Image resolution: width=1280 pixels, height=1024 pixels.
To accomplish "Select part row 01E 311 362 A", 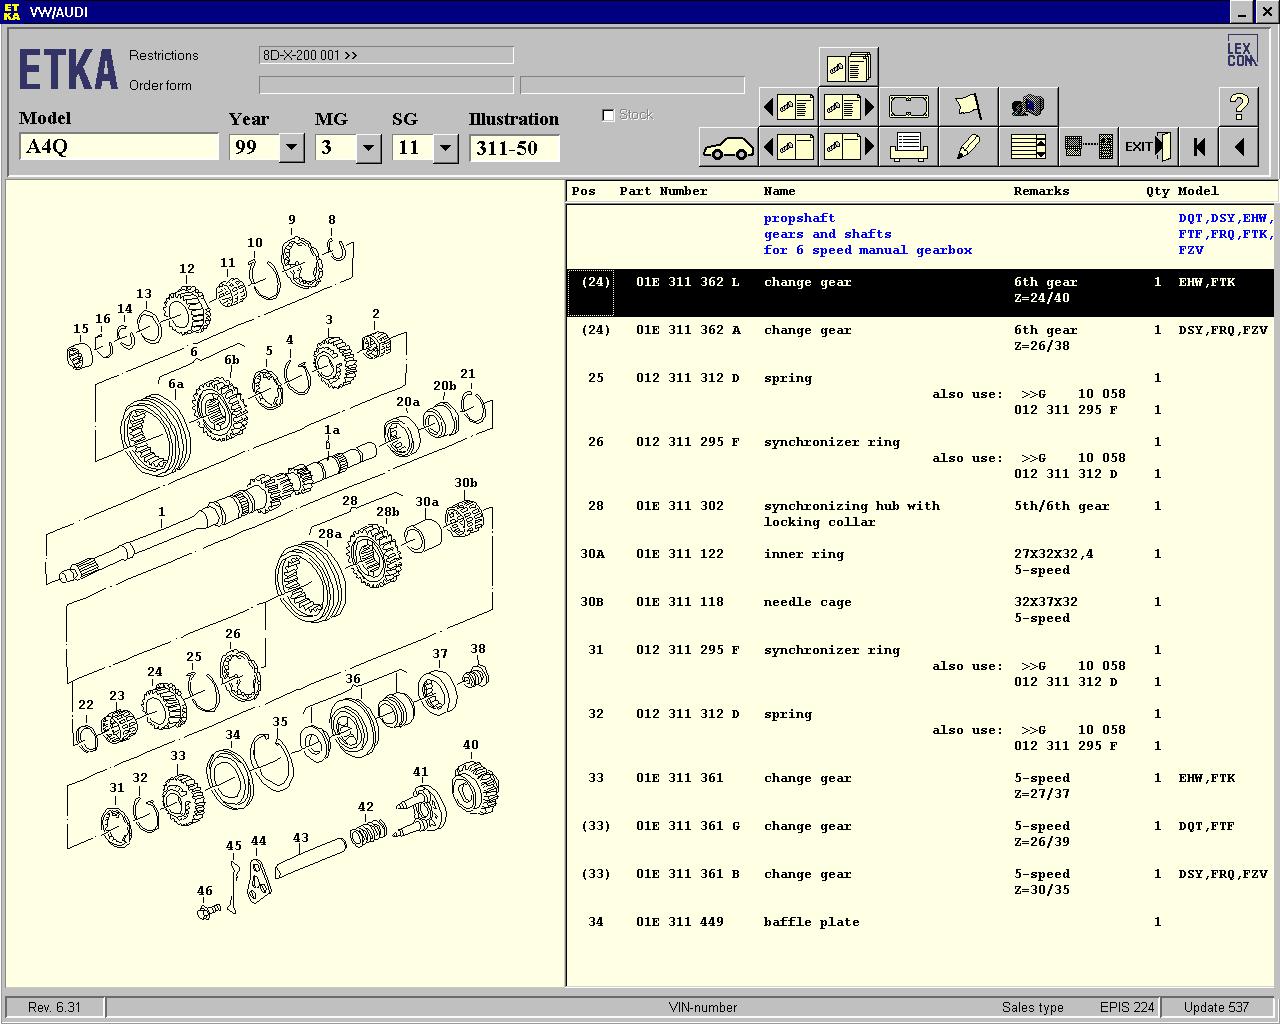I will (x=922, y=338).
